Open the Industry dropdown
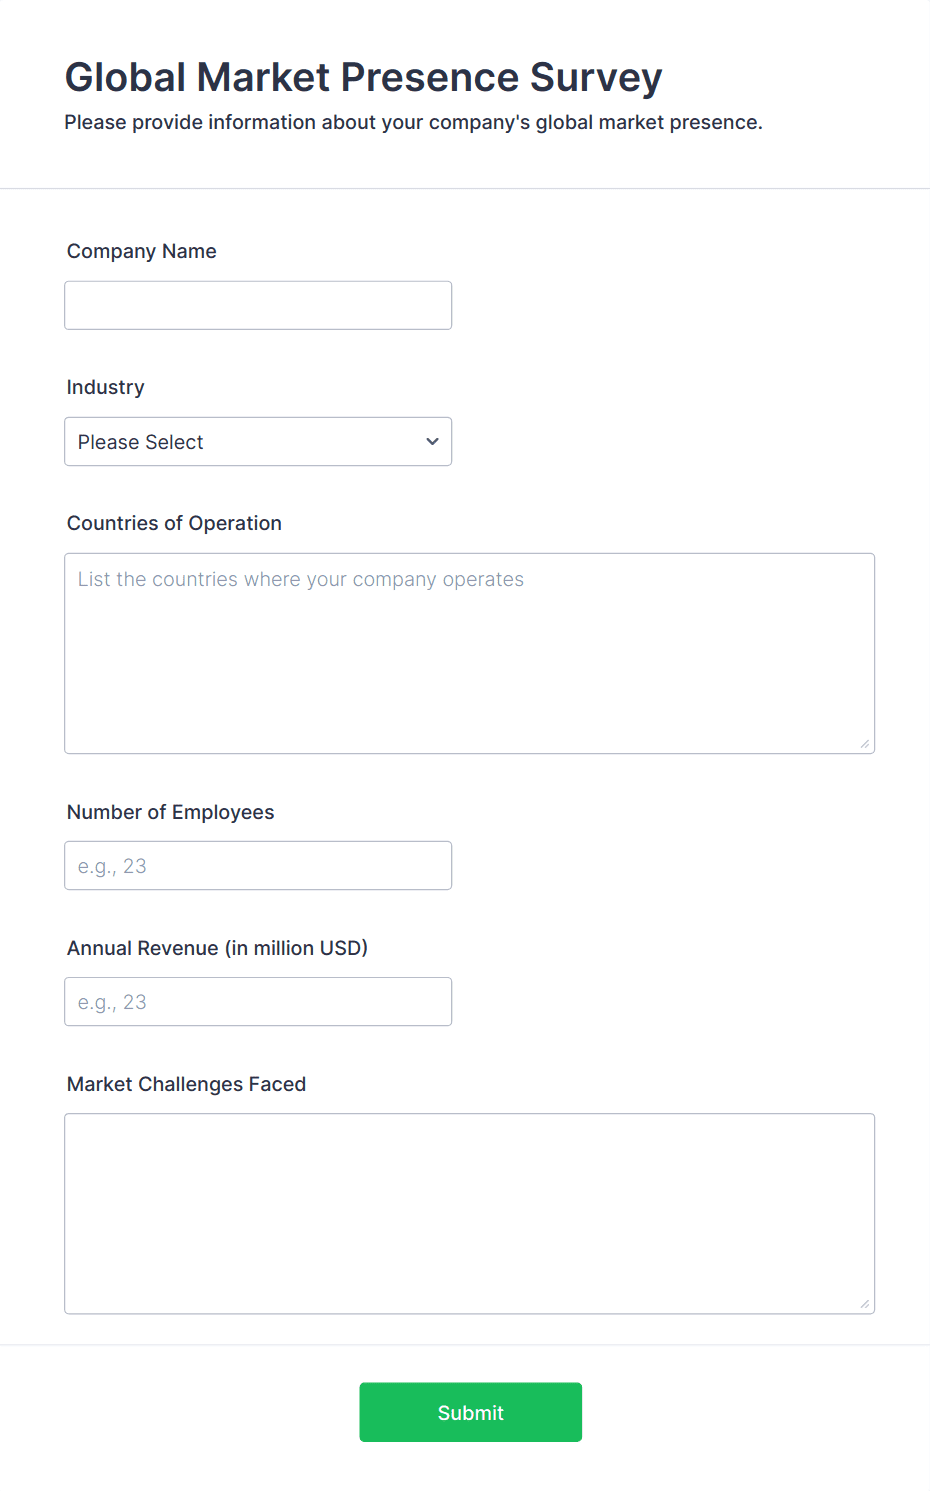930x1491 pixels. [x=258, y=441]
